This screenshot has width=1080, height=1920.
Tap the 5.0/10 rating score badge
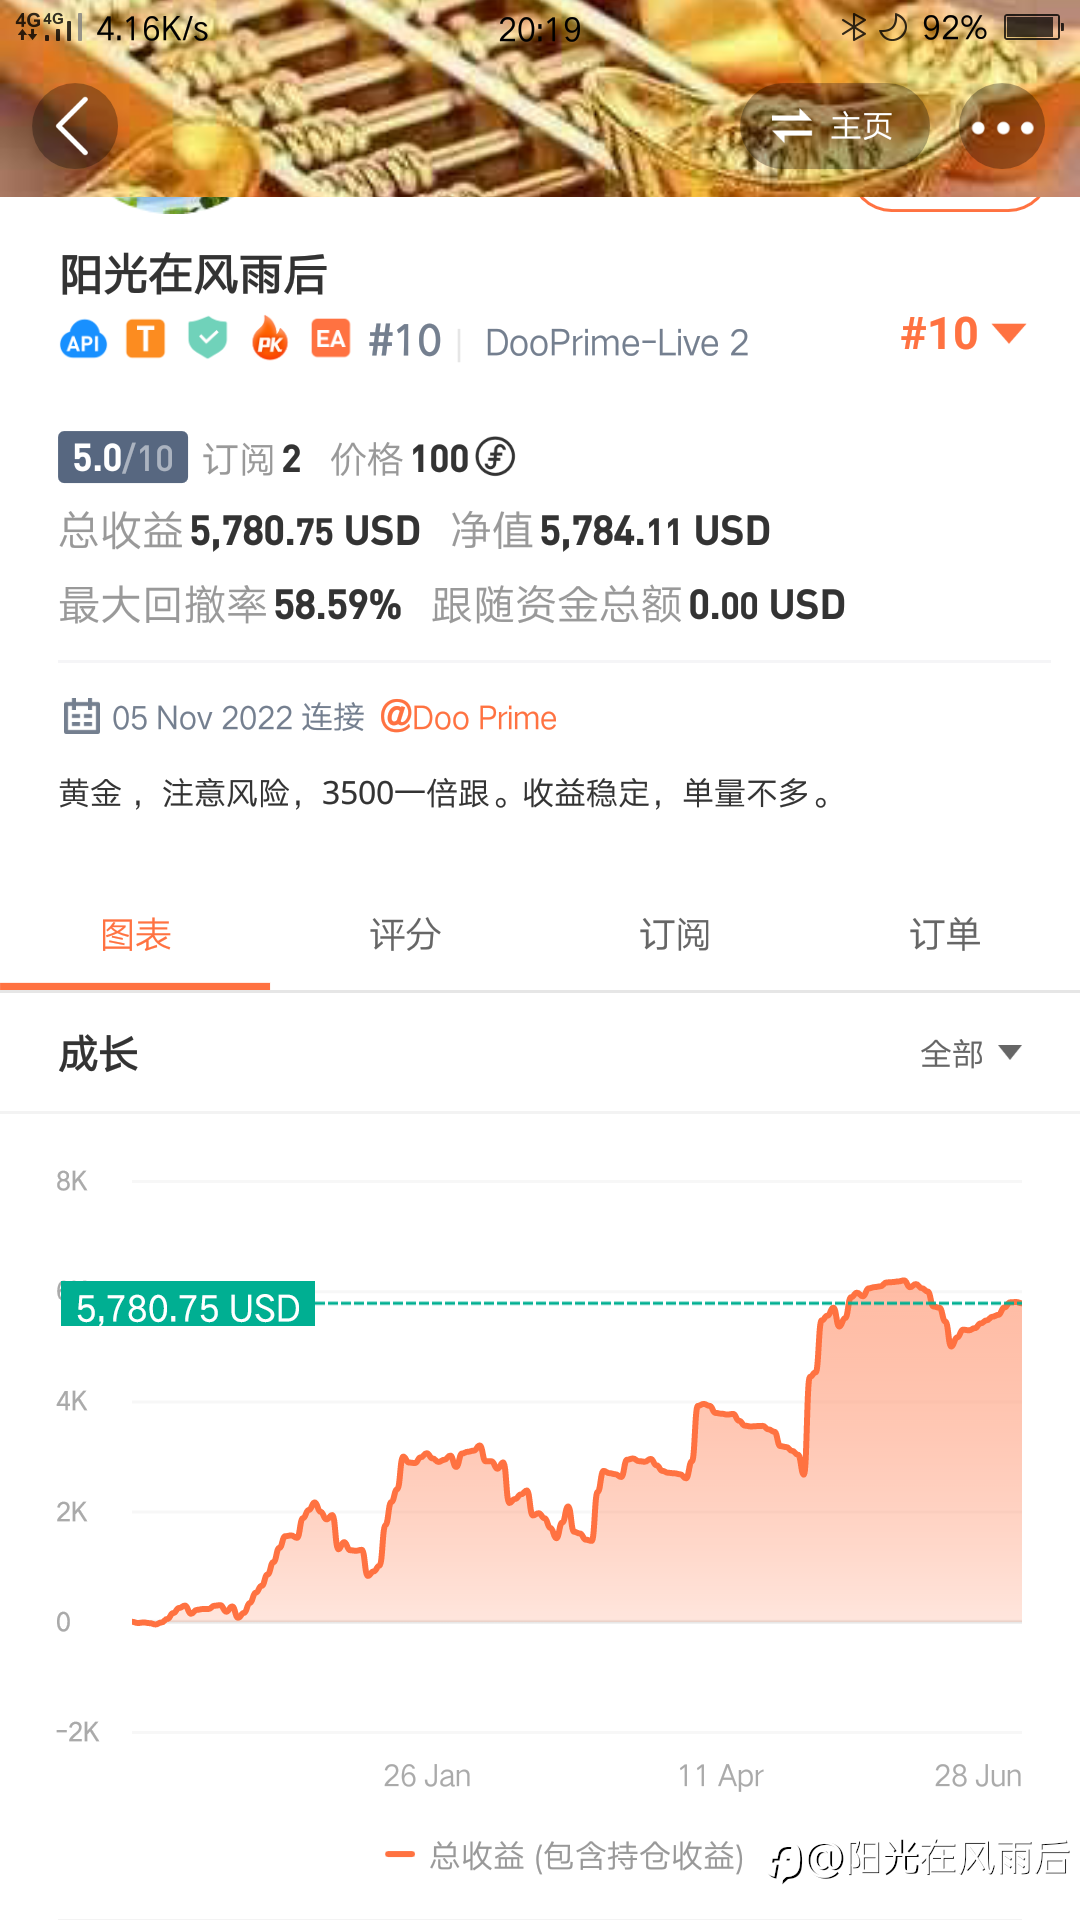point(123,458)
